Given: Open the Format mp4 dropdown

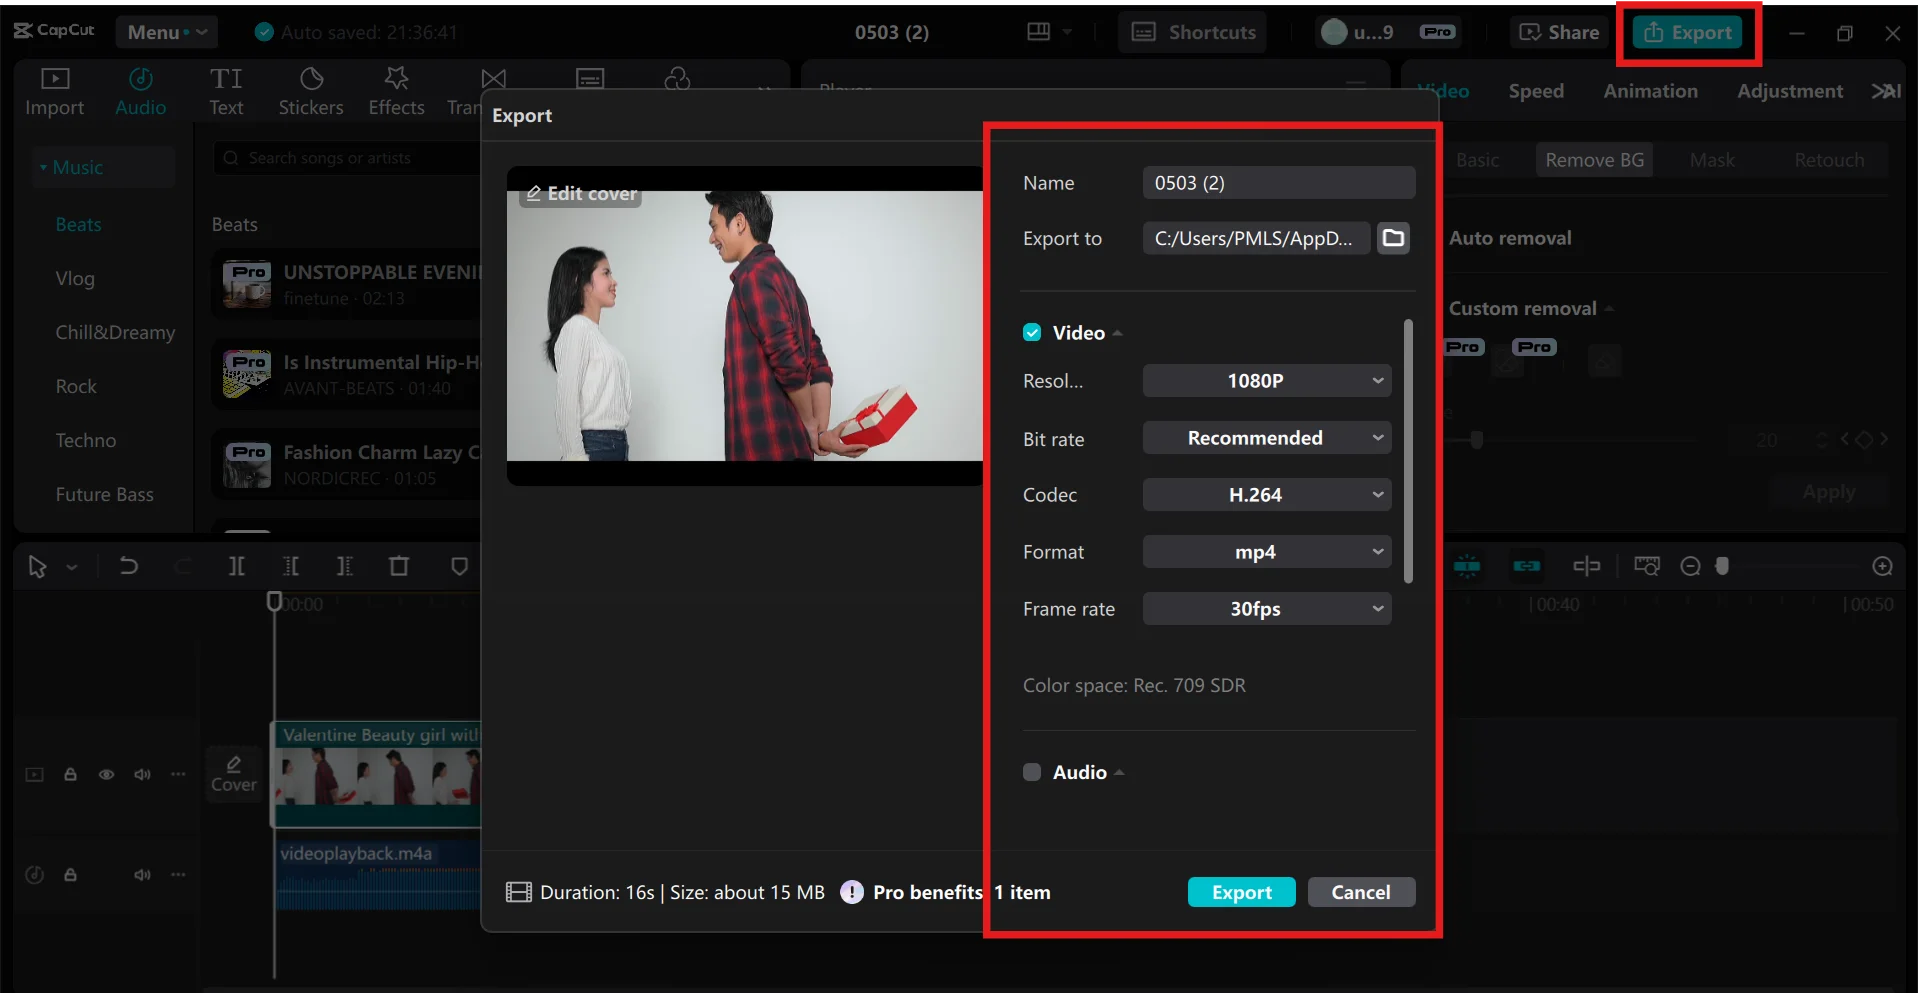Looking at the screenshot, I should point(1267,552).
